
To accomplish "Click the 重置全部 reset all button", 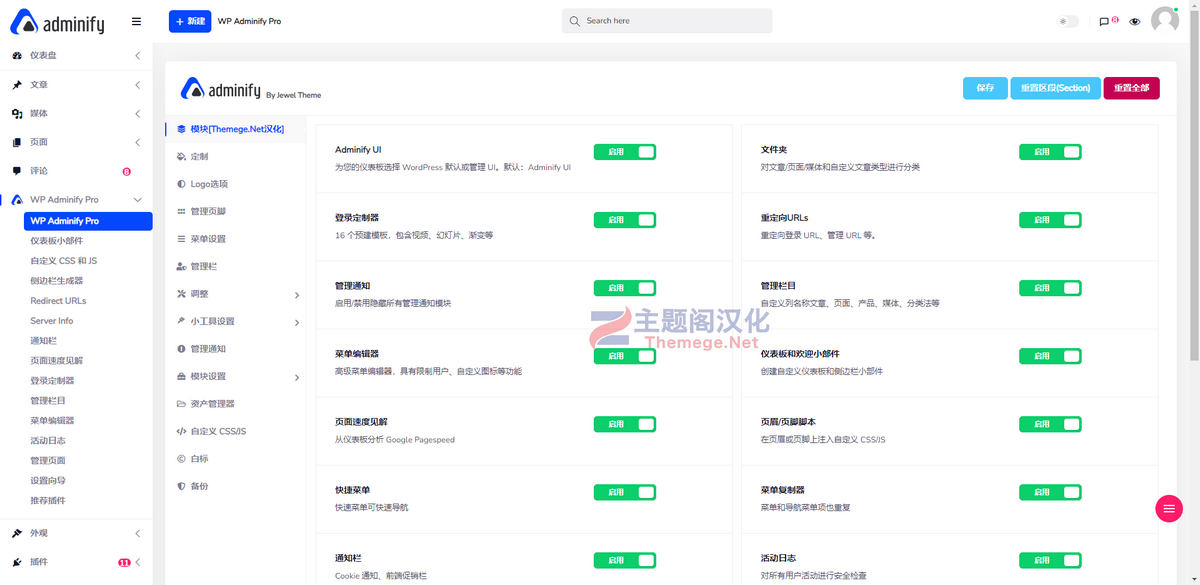I will [1131, 88].
